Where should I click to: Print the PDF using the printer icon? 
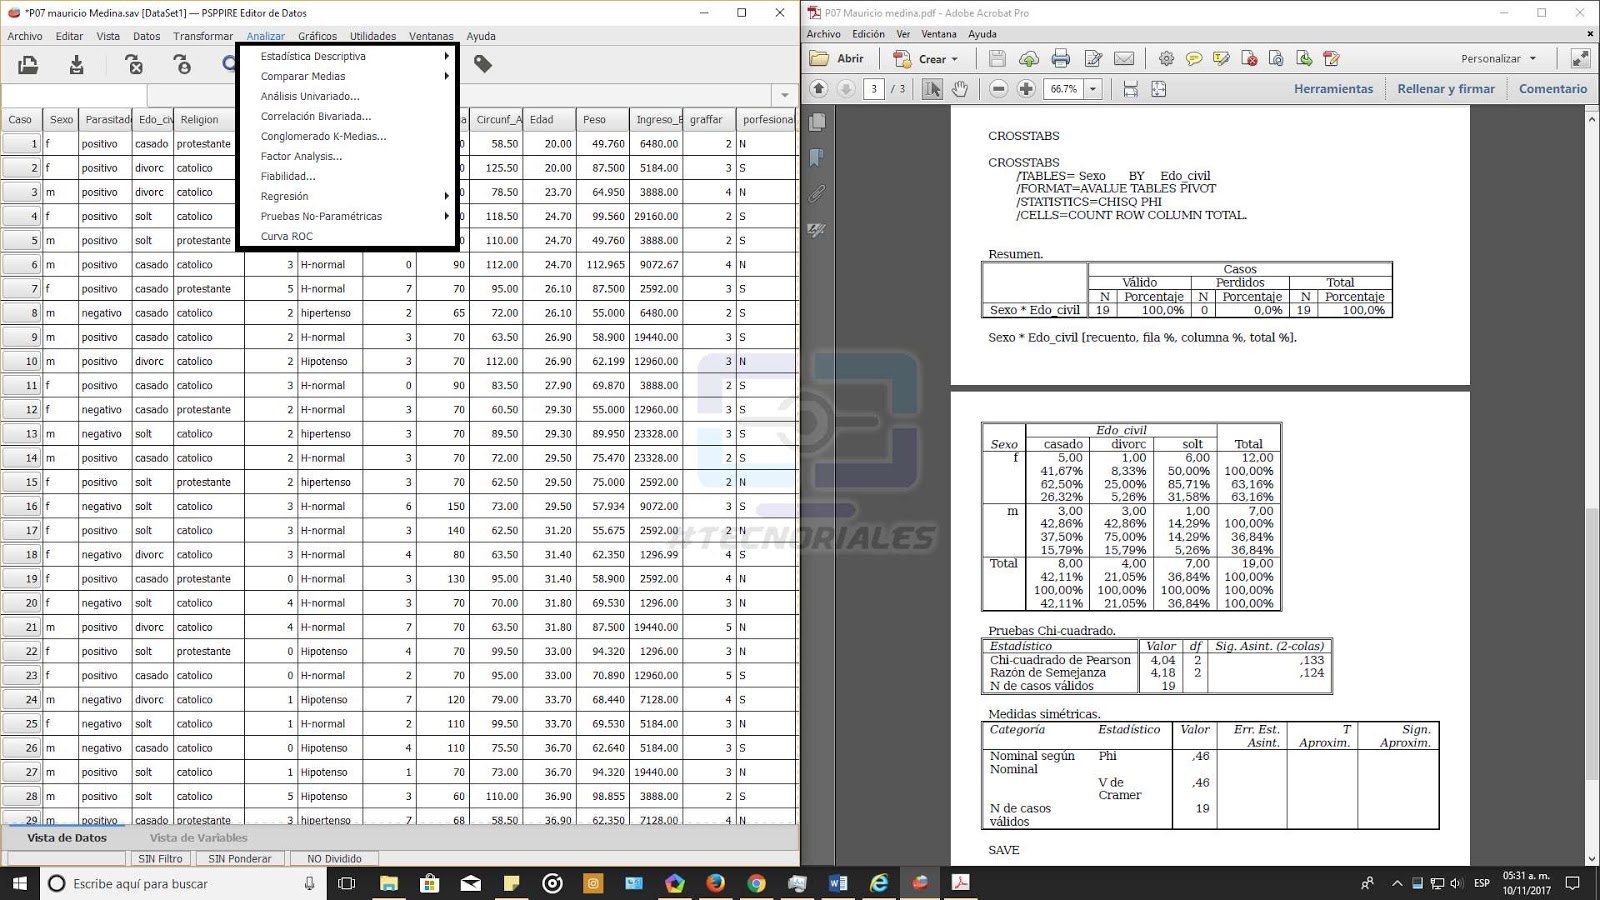[x=1060, y=59]
